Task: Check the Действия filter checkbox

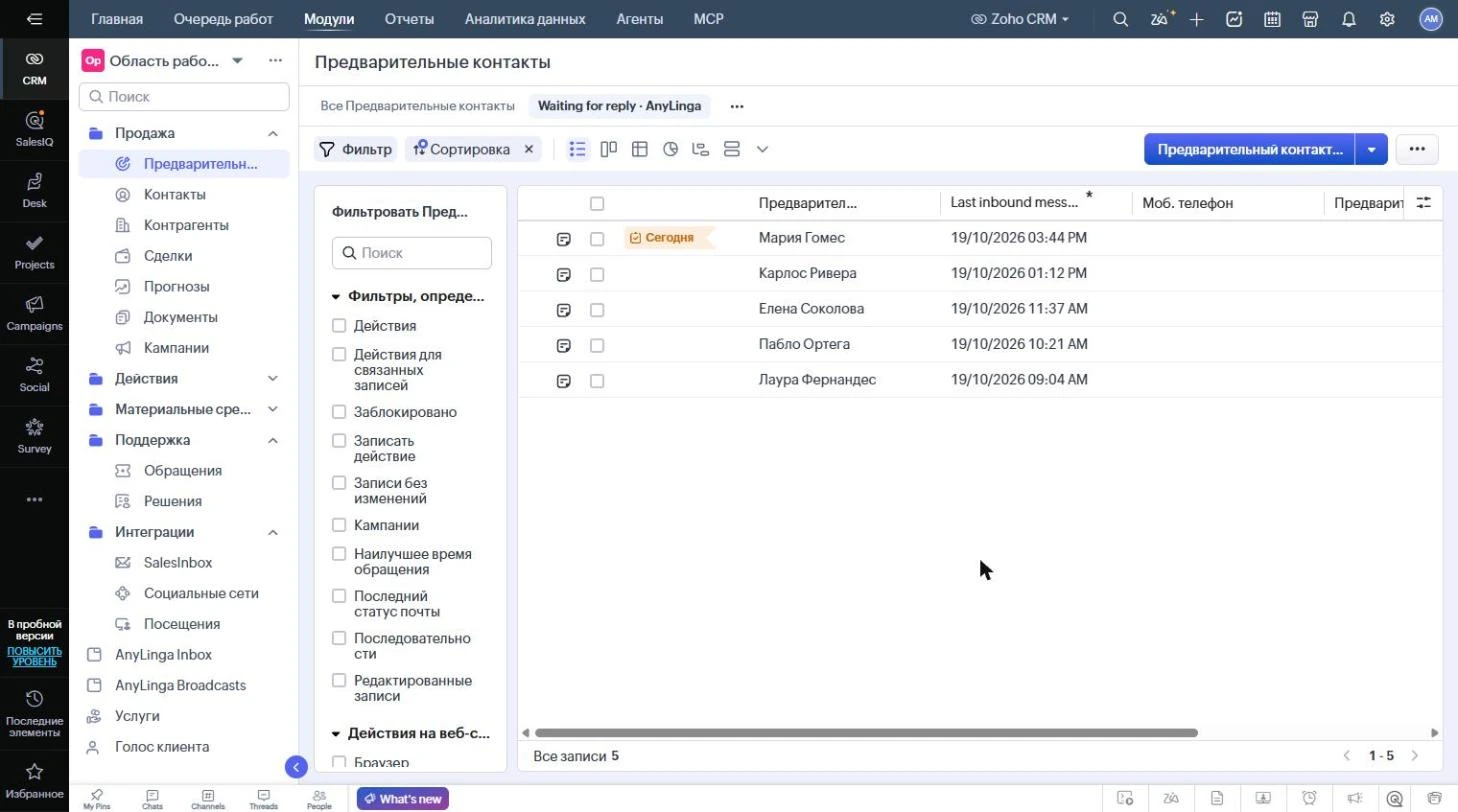Action: [x=339, y=326]
